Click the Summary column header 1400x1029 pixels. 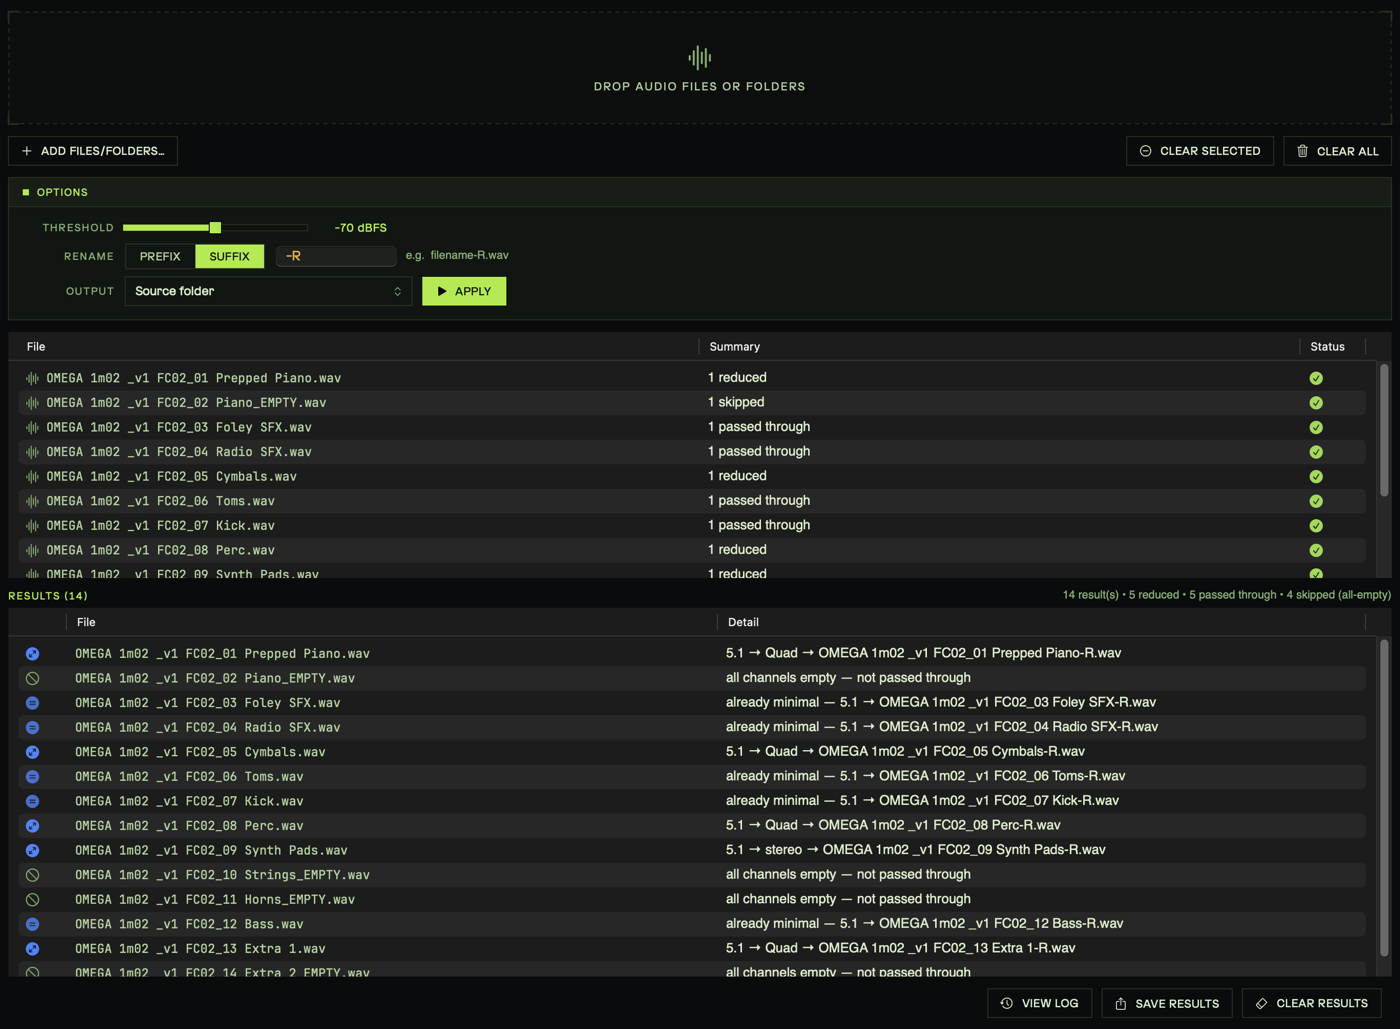coord(735,347)
